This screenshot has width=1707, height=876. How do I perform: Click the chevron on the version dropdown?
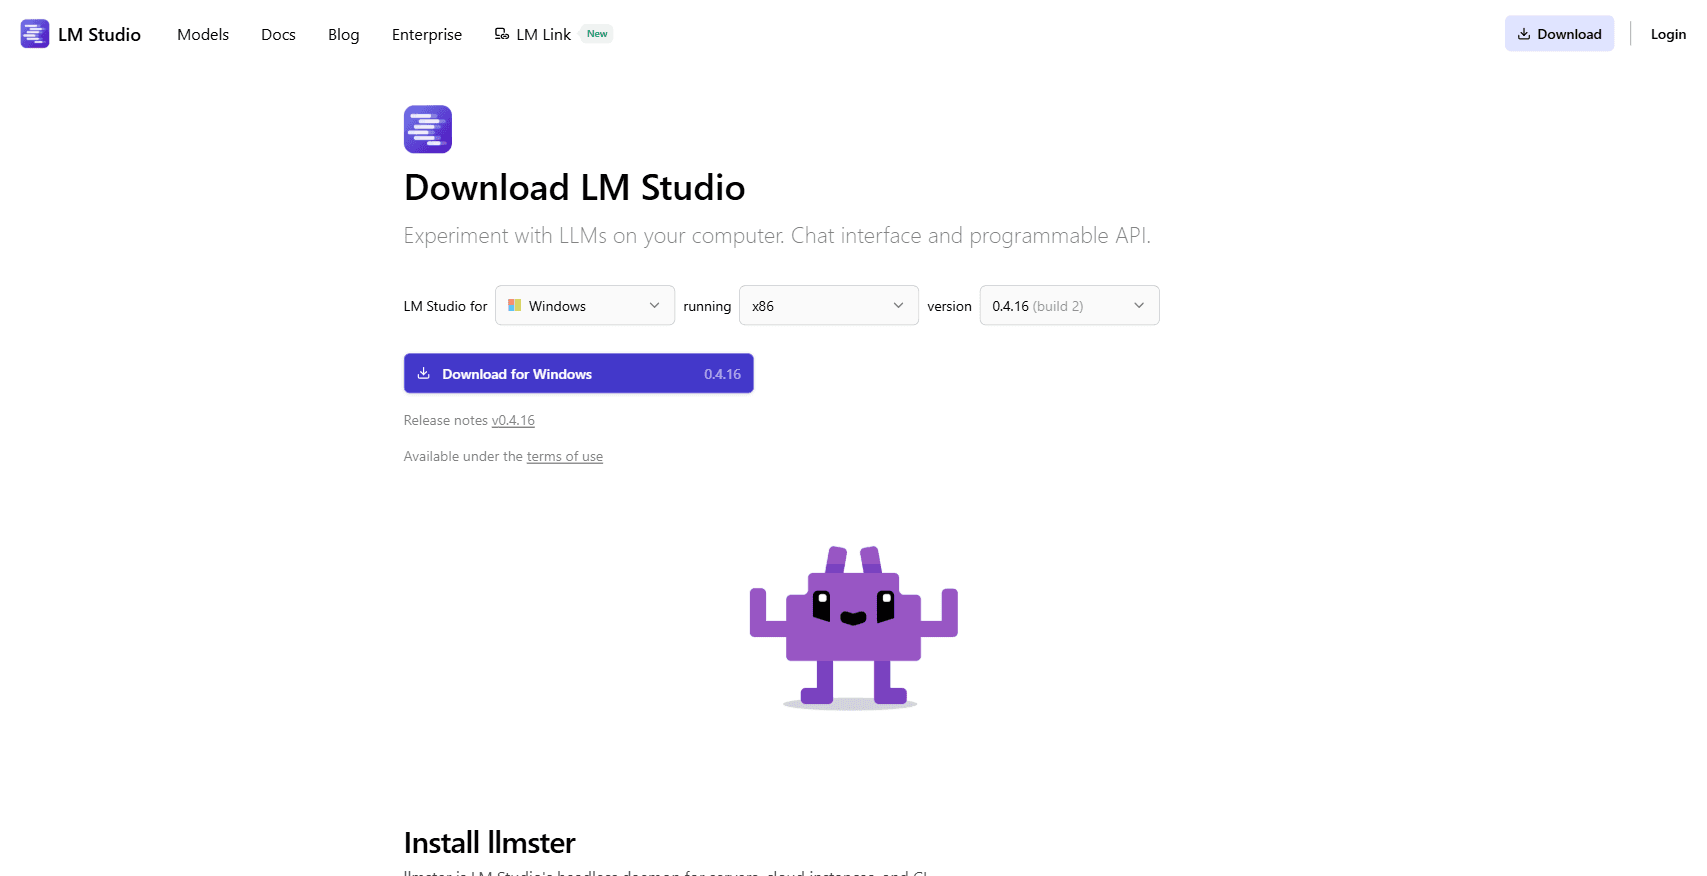tap(1139, 305)
